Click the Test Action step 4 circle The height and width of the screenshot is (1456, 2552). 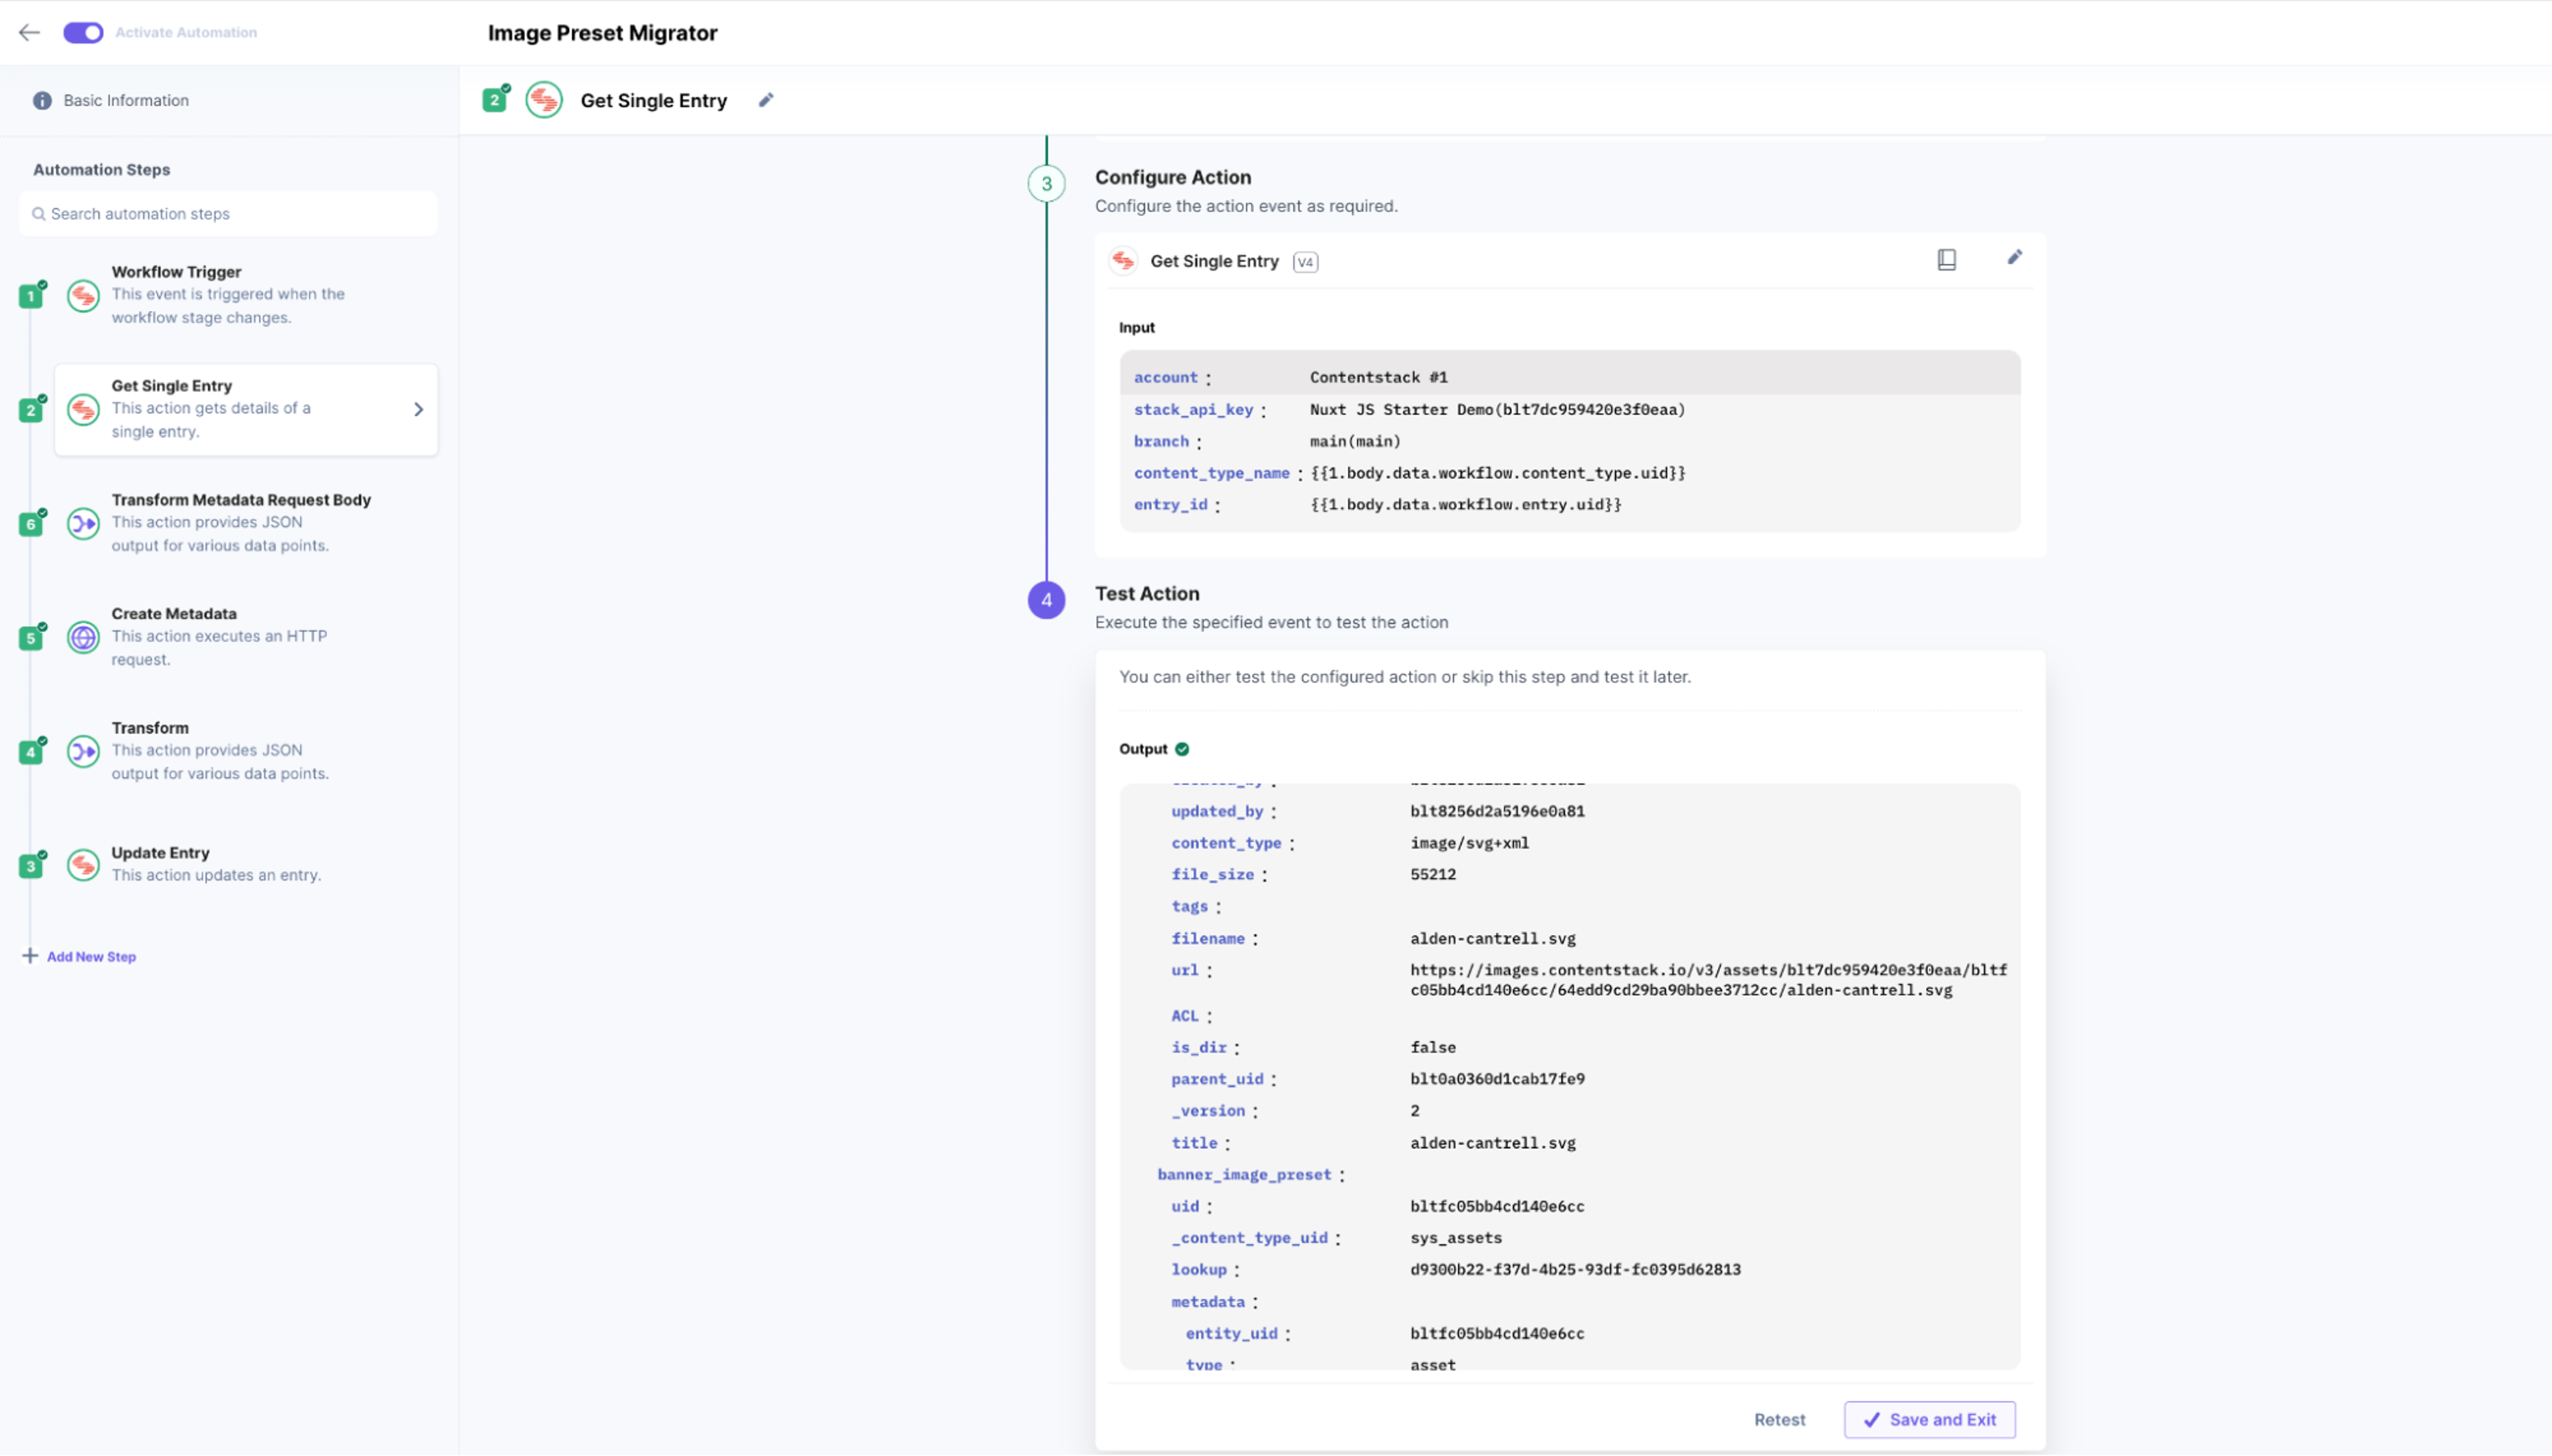[1046, 600]
